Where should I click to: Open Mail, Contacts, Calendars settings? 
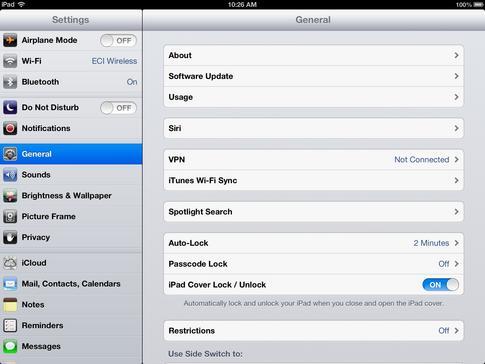[71, 284]
